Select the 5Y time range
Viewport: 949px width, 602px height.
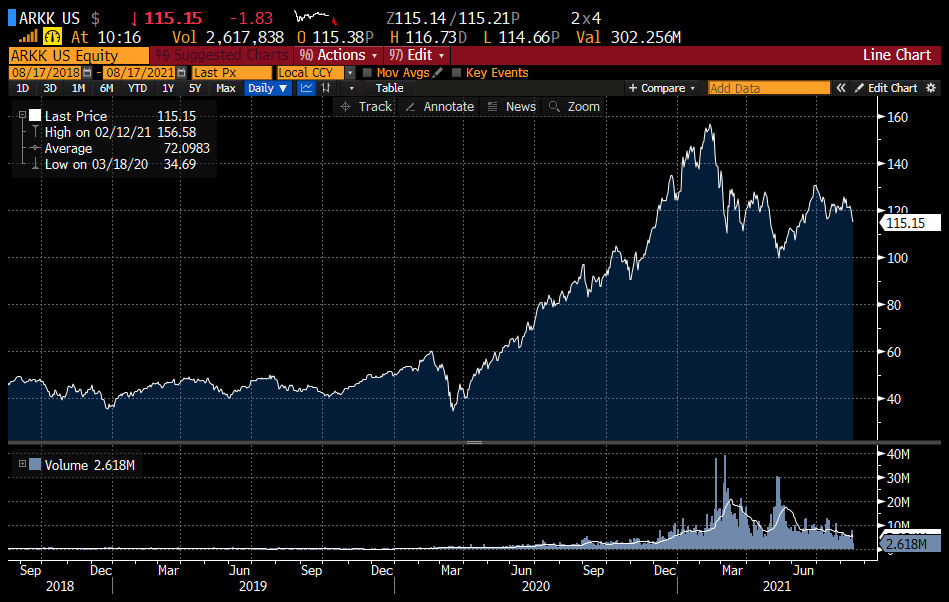195,88
